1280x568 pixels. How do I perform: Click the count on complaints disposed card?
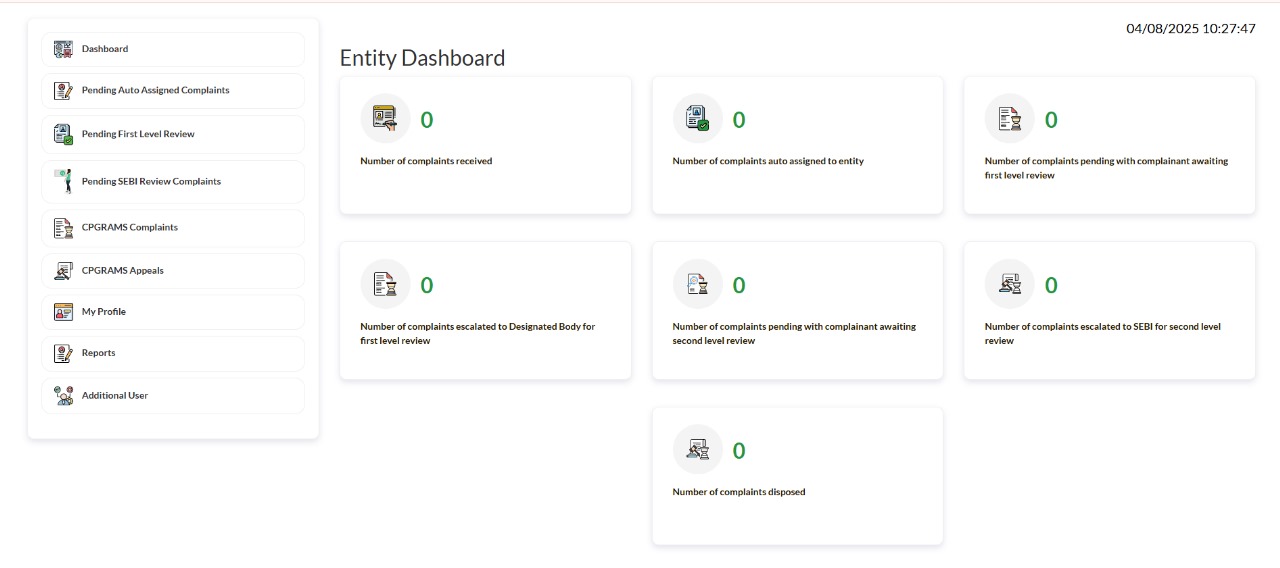tap(739, 451)
